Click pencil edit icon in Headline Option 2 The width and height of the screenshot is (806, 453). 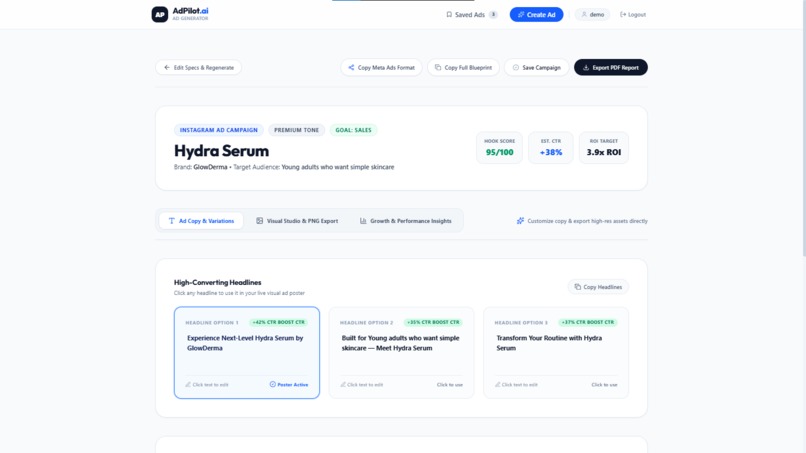coord(343,384)
